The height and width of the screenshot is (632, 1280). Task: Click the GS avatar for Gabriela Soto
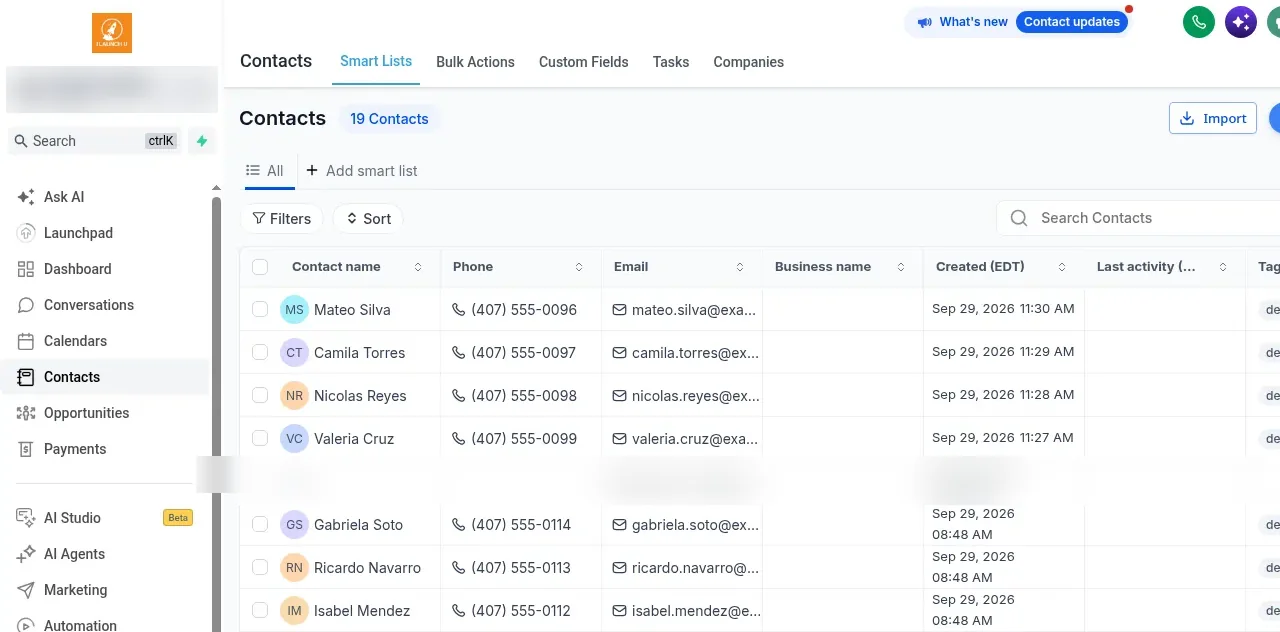click(x=294, y=525)
